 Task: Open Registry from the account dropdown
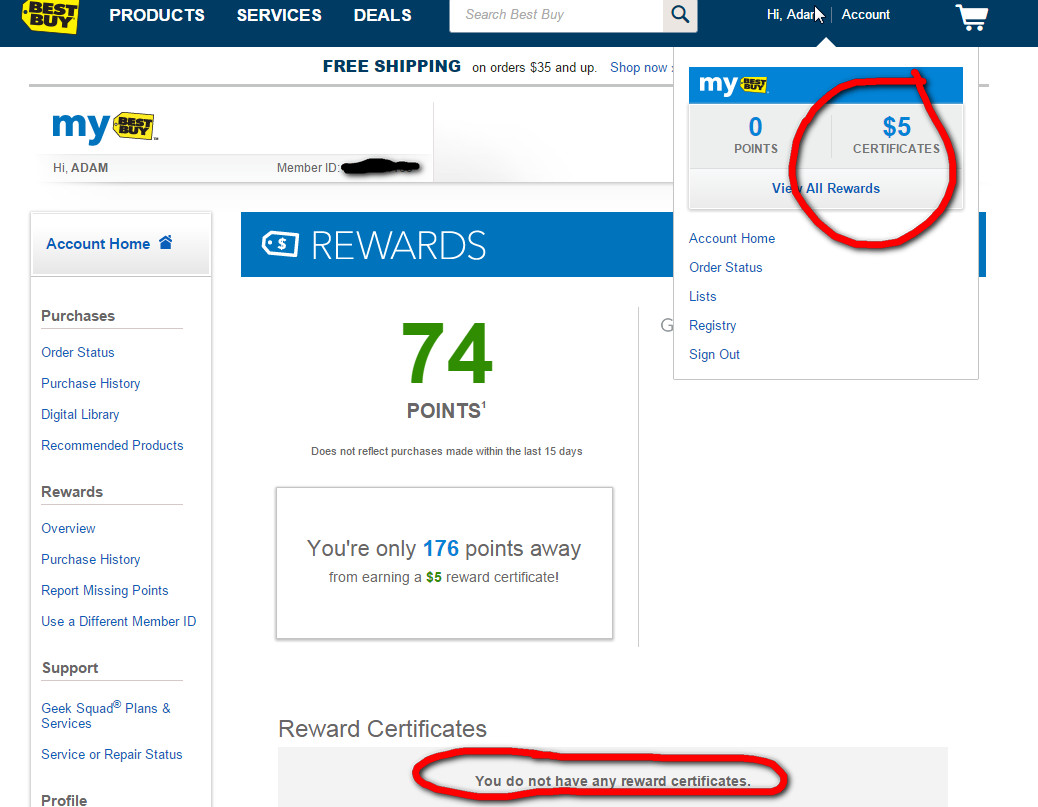712,326
